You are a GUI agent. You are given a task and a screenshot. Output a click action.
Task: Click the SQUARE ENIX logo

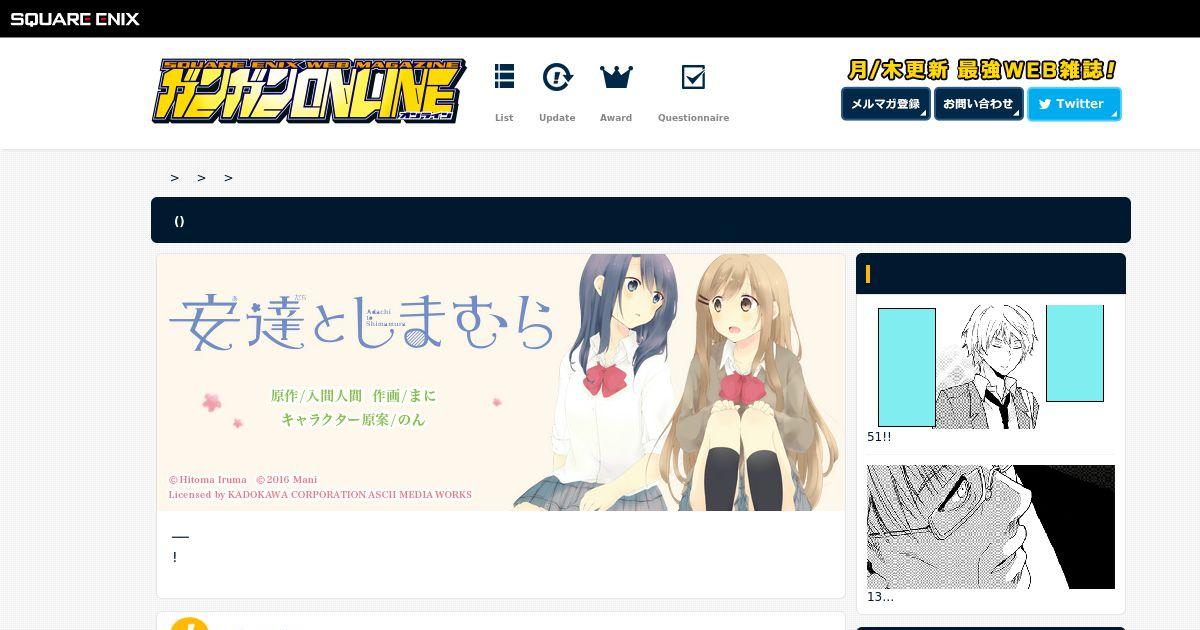[75, 19]
